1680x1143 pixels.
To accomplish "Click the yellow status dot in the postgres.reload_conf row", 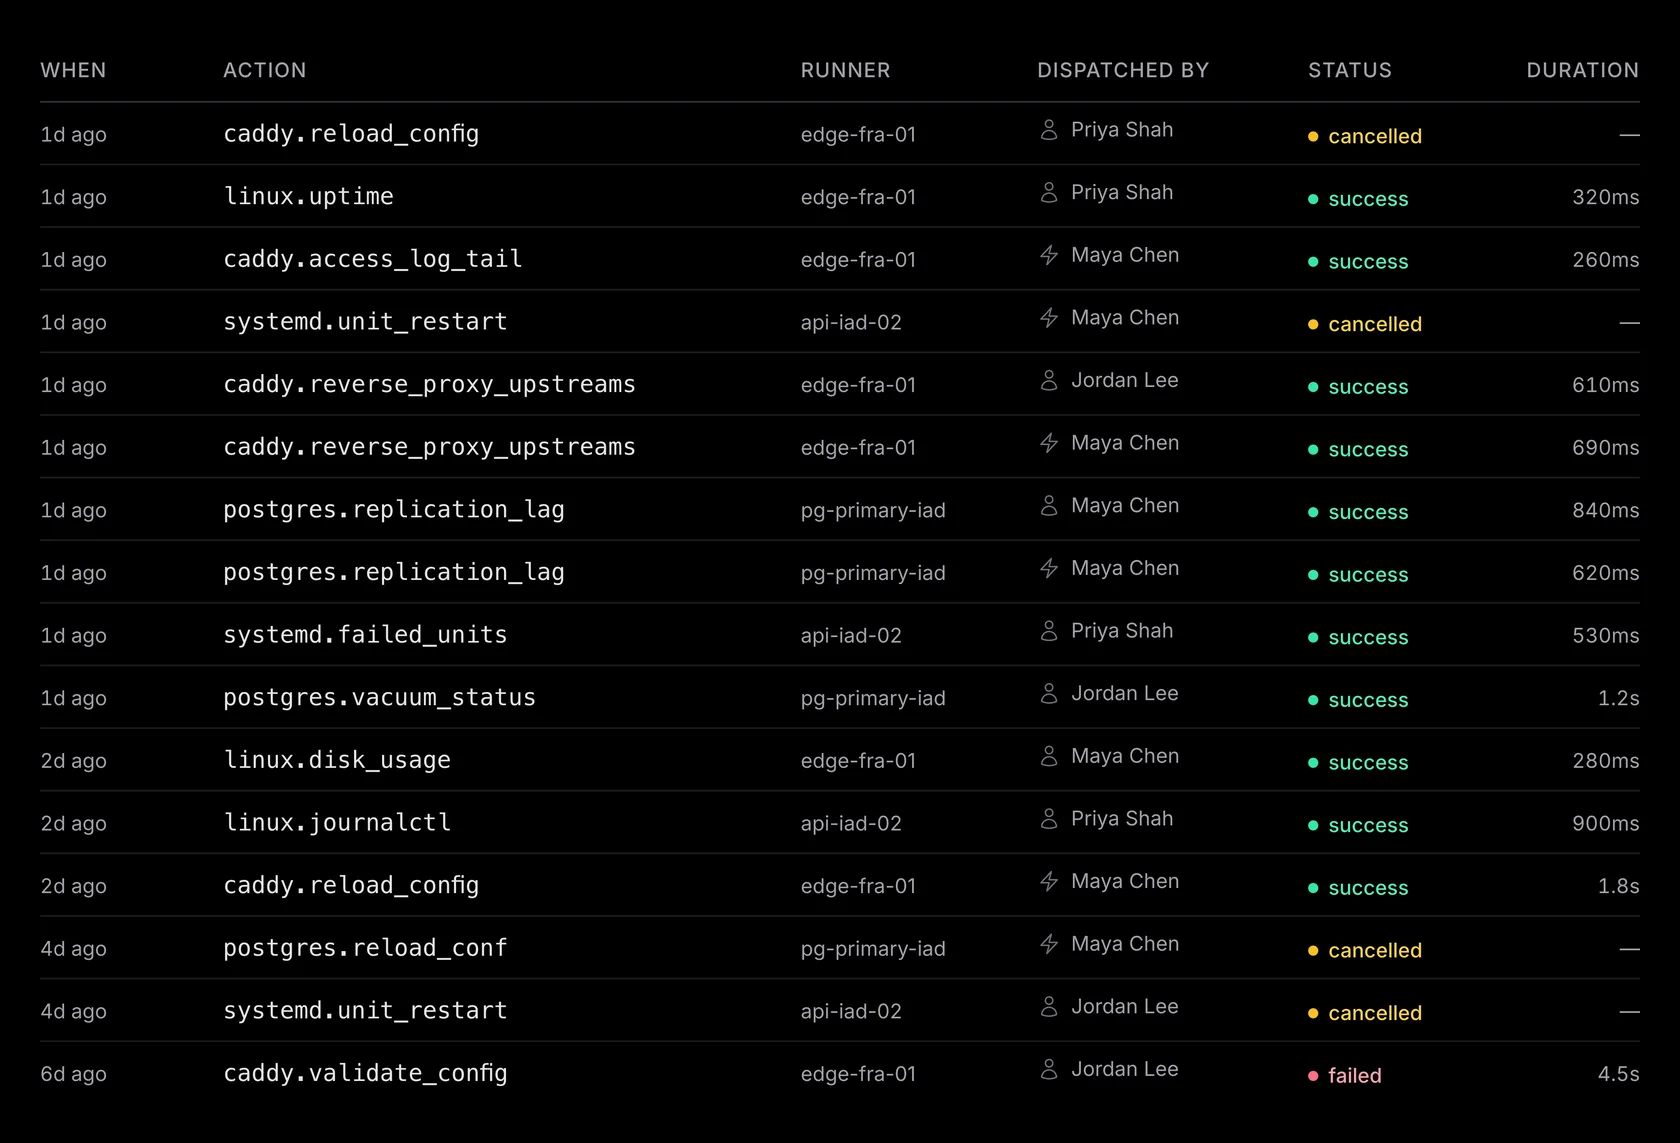I will (x=1313, y=951).
